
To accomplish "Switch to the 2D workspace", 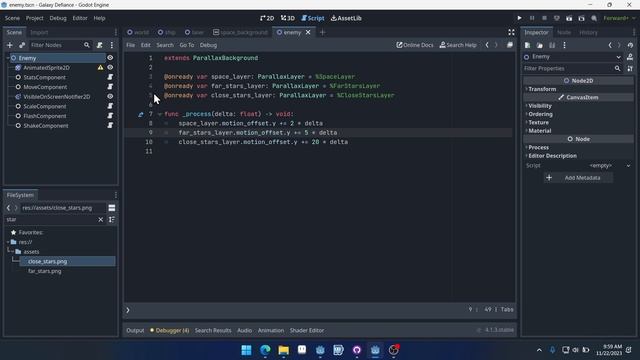I will (267, 18).
